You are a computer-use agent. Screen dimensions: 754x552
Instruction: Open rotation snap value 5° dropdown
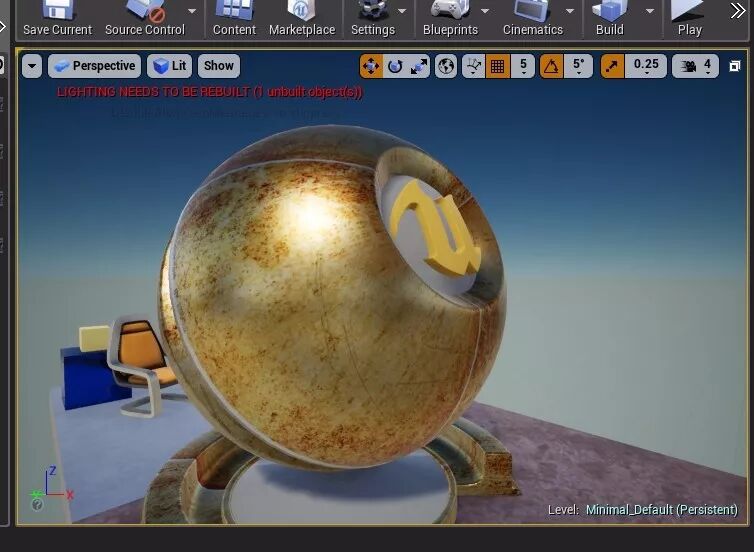(578, 66)
